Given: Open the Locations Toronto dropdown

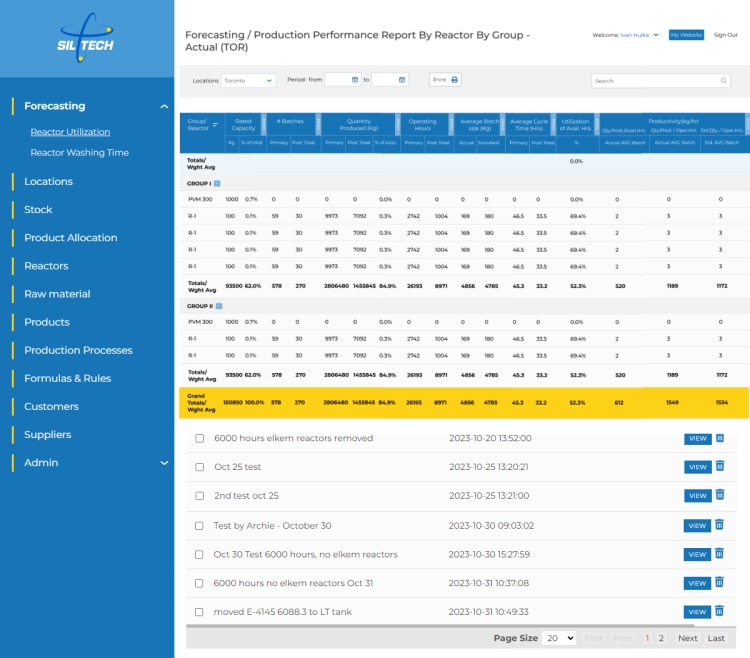Looking at the screenshot, I should (x=248, y=81).
